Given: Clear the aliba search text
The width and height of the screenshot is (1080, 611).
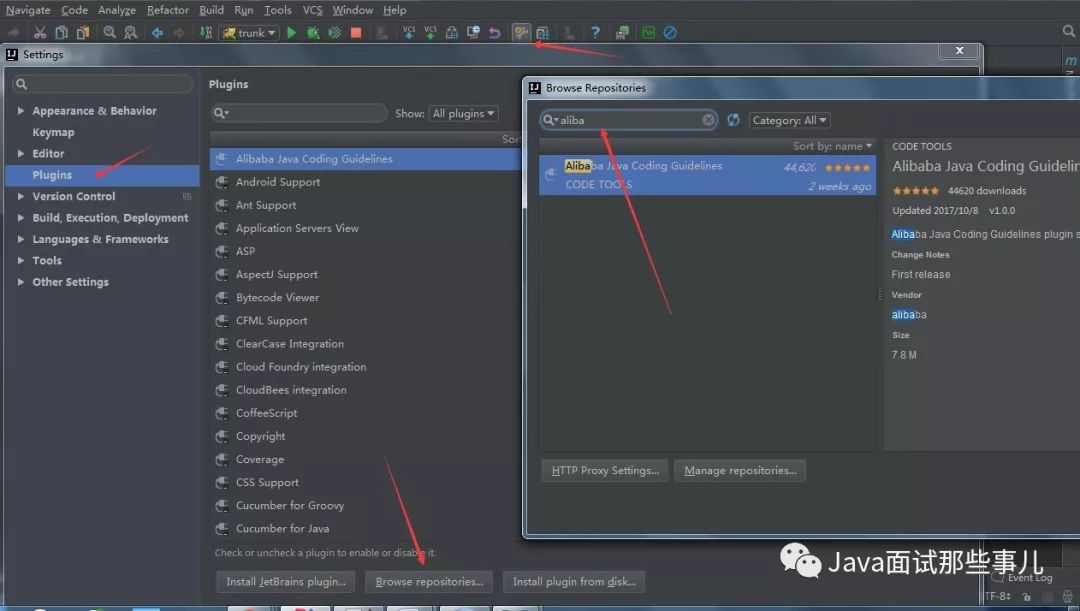Looking at the screenshot, I should point(708,120).
